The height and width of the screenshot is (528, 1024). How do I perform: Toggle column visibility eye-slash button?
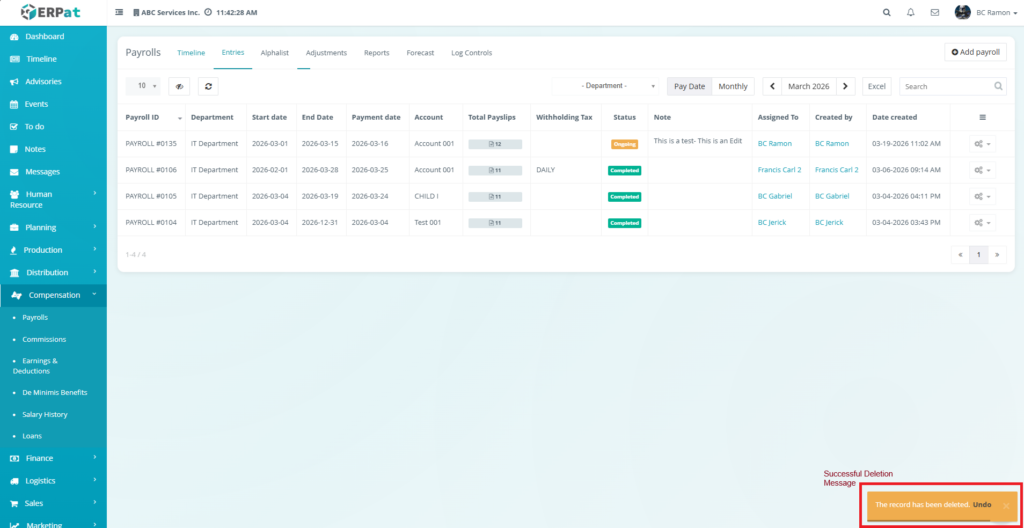click(x=179, y=87)
